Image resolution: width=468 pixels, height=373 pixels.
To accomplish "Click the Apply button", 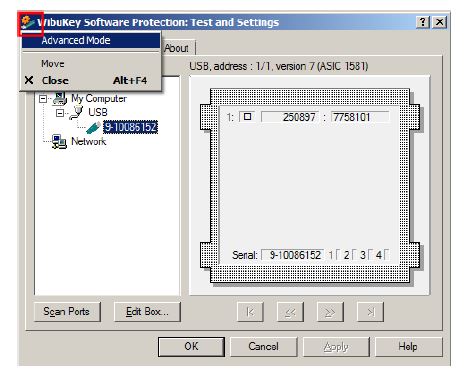I will (x=336, y=347).
